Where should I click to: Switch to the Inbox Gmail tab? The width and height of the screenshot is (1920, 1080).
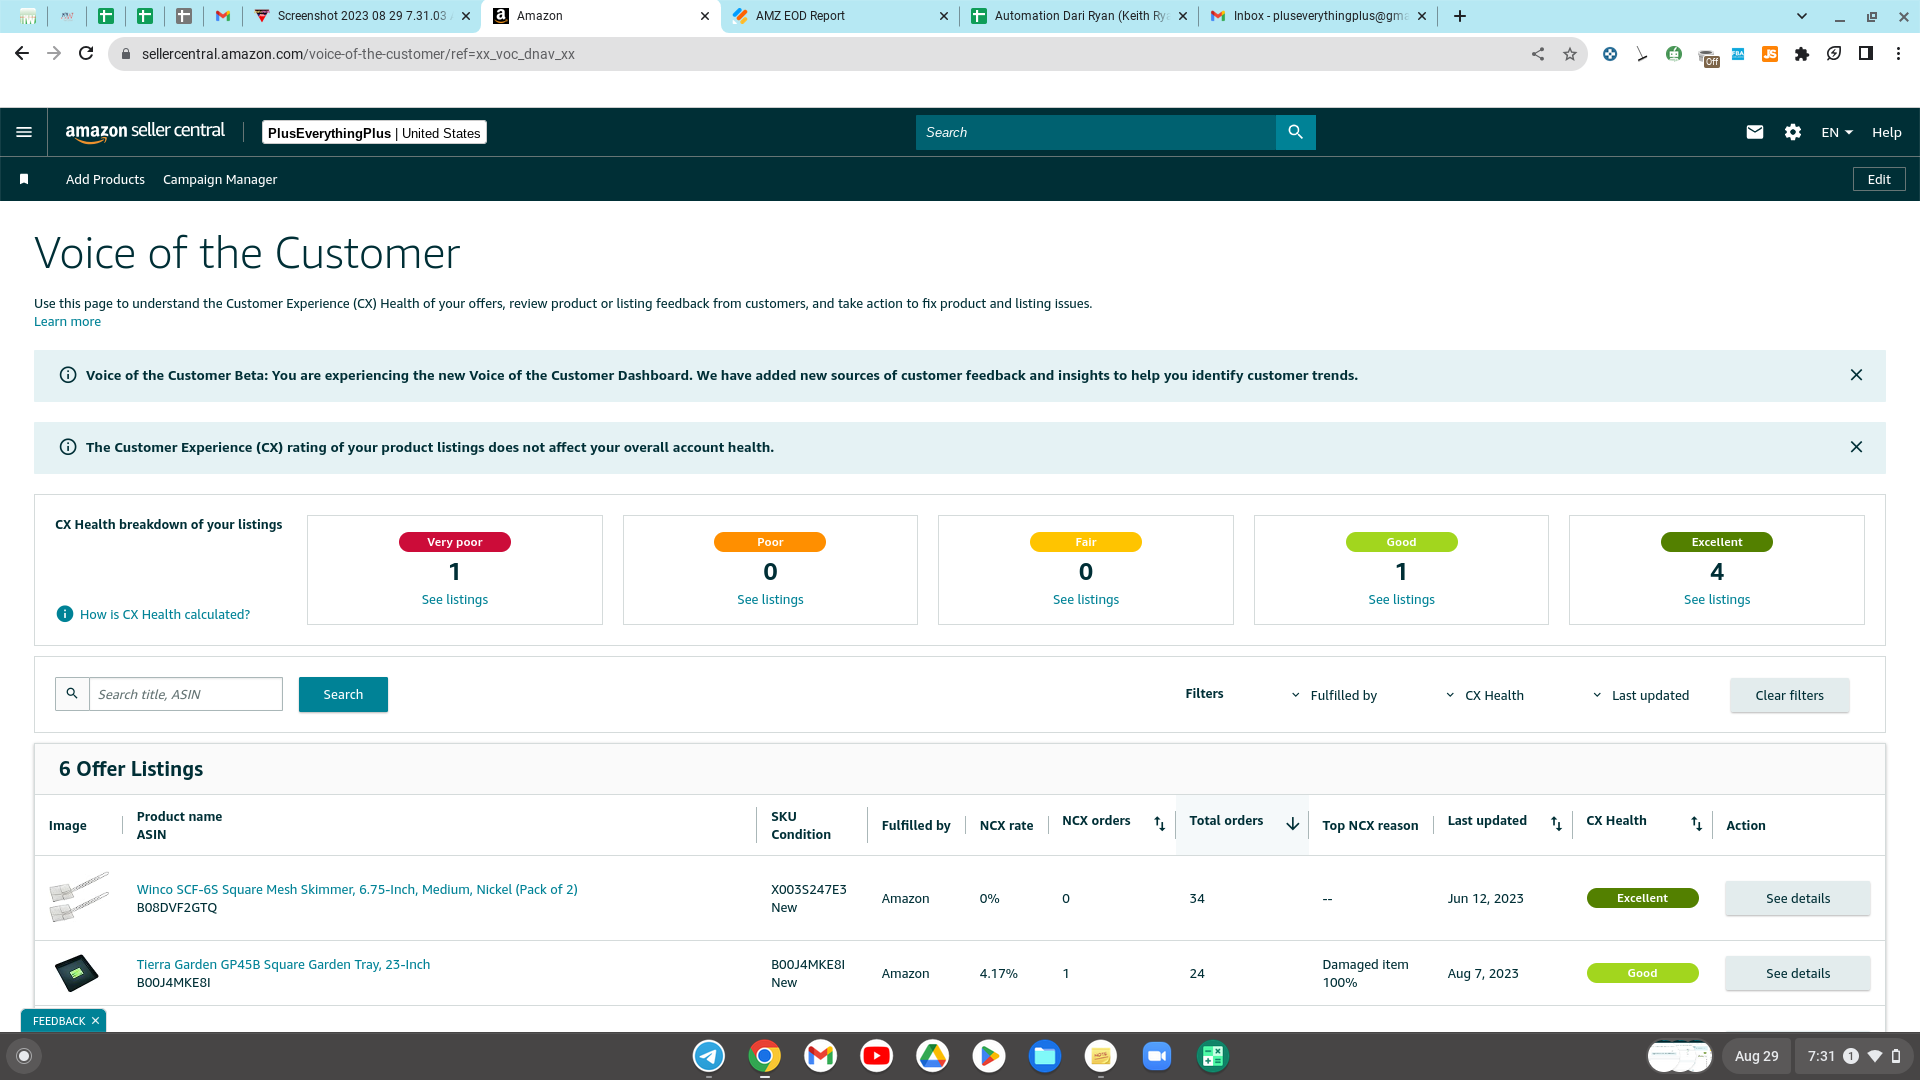coord(1318,16)
